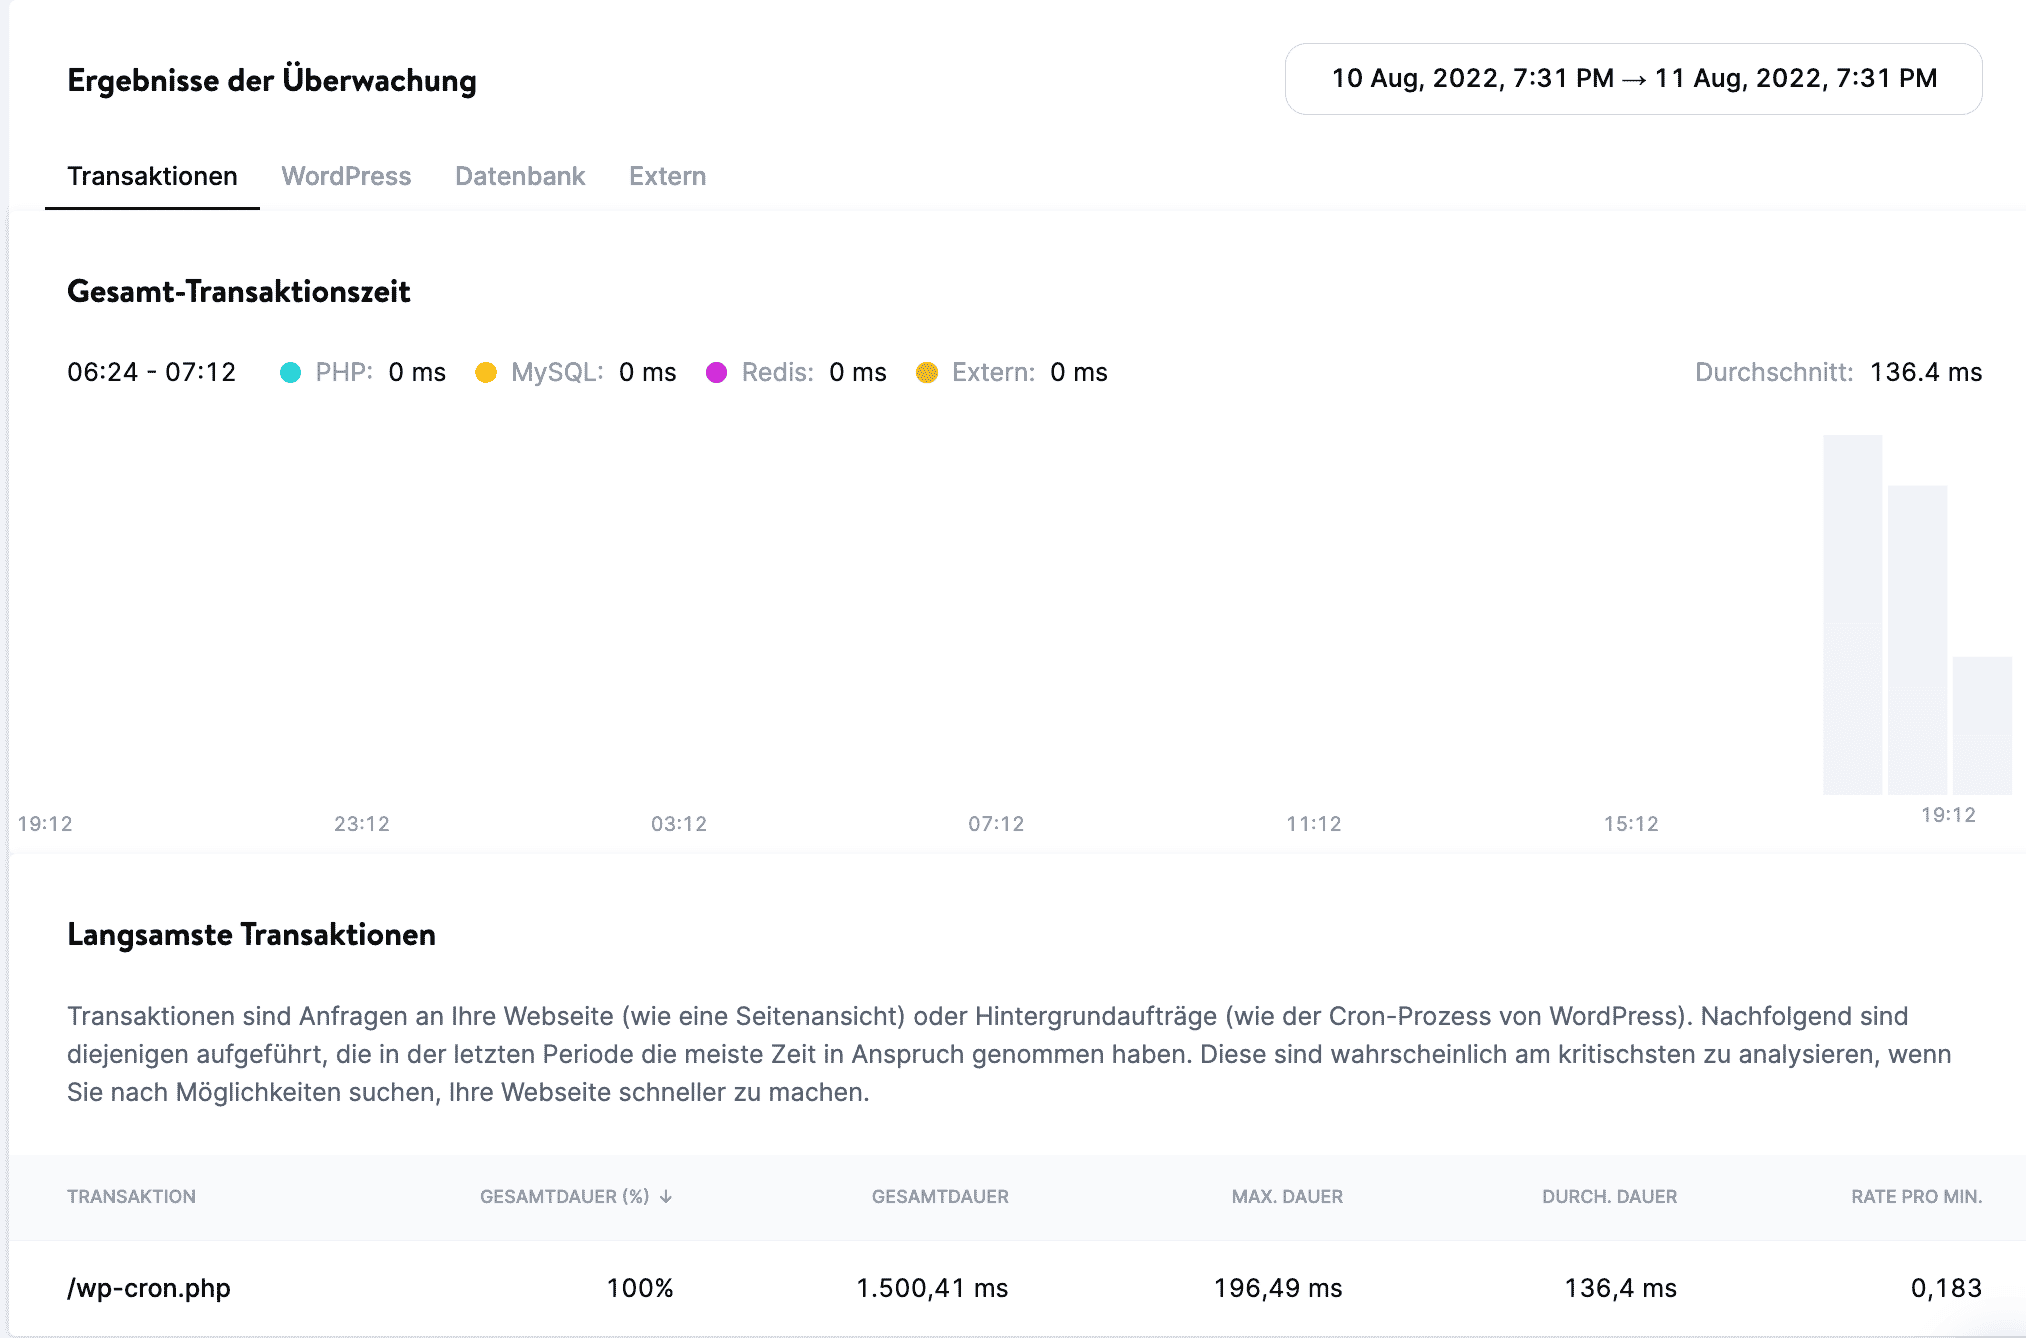Sort the table by Max. Dauer column

coord(1286,1196)
